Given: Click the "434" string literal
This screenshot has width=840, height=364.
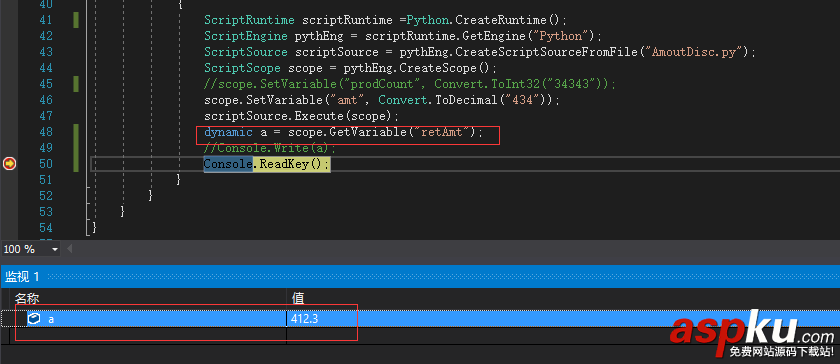Looking at the screenshot, I should point(522,100).
